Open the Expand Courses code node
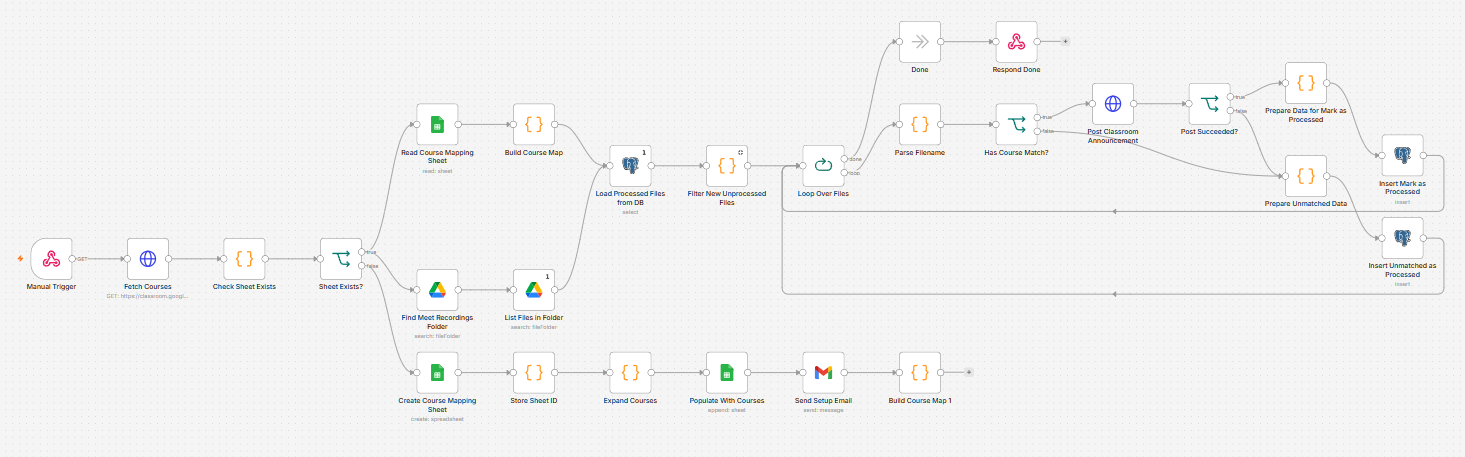Screen dimensions: 1465x457 [630, 373]
